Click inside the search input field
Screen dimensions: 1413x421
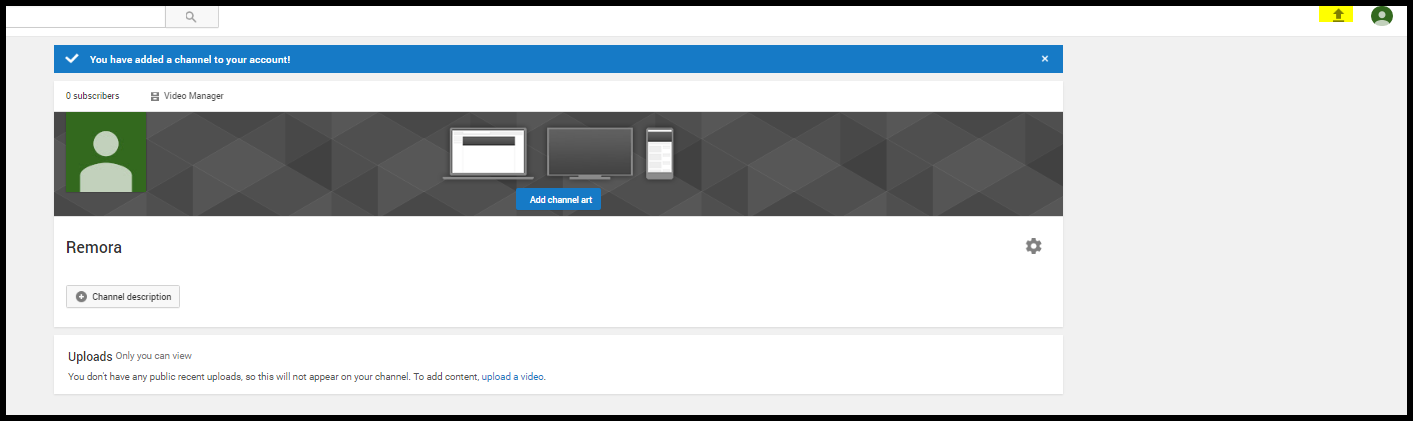pyautogui.click(x=84, y=17)
